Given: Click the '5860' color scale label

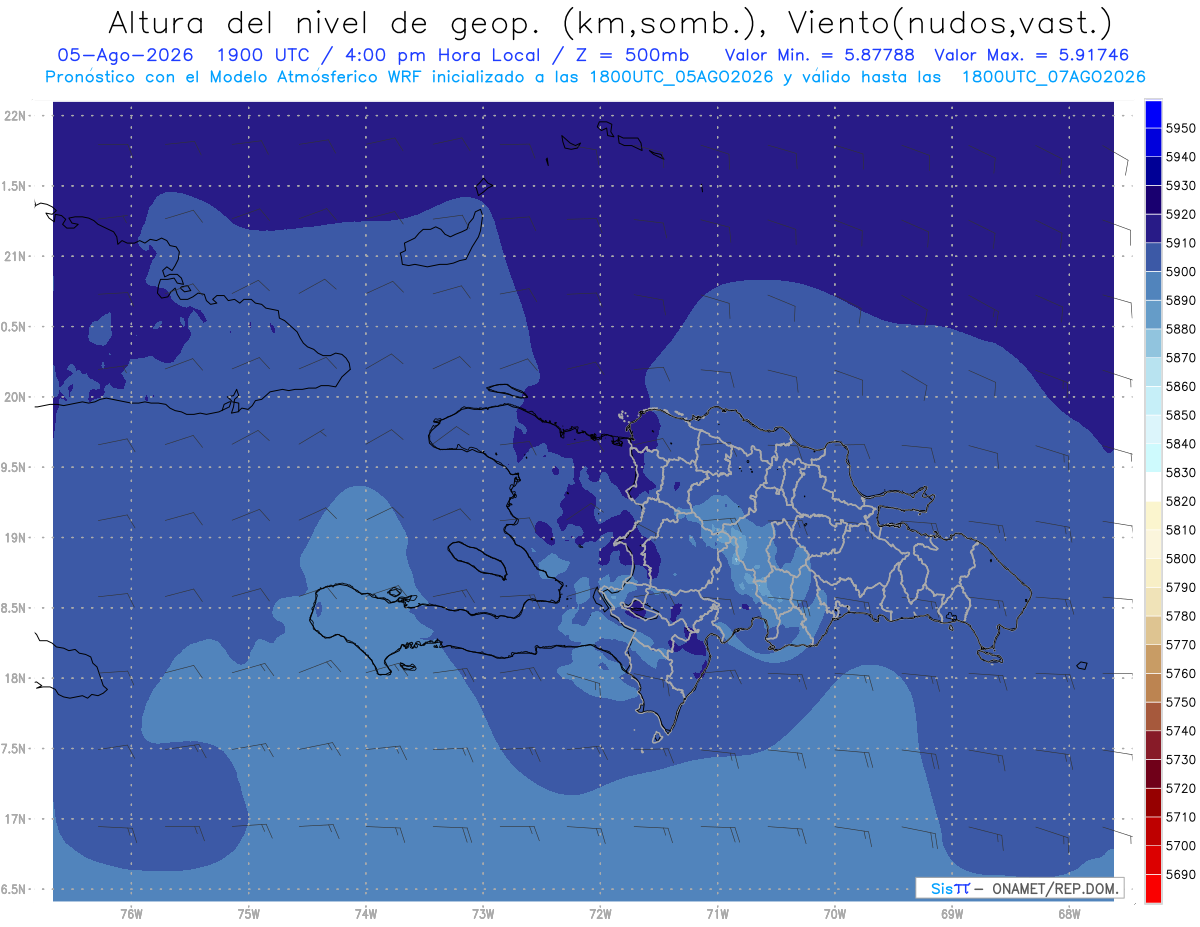Looking at the screenshot, I should (x=1180, y=386).
